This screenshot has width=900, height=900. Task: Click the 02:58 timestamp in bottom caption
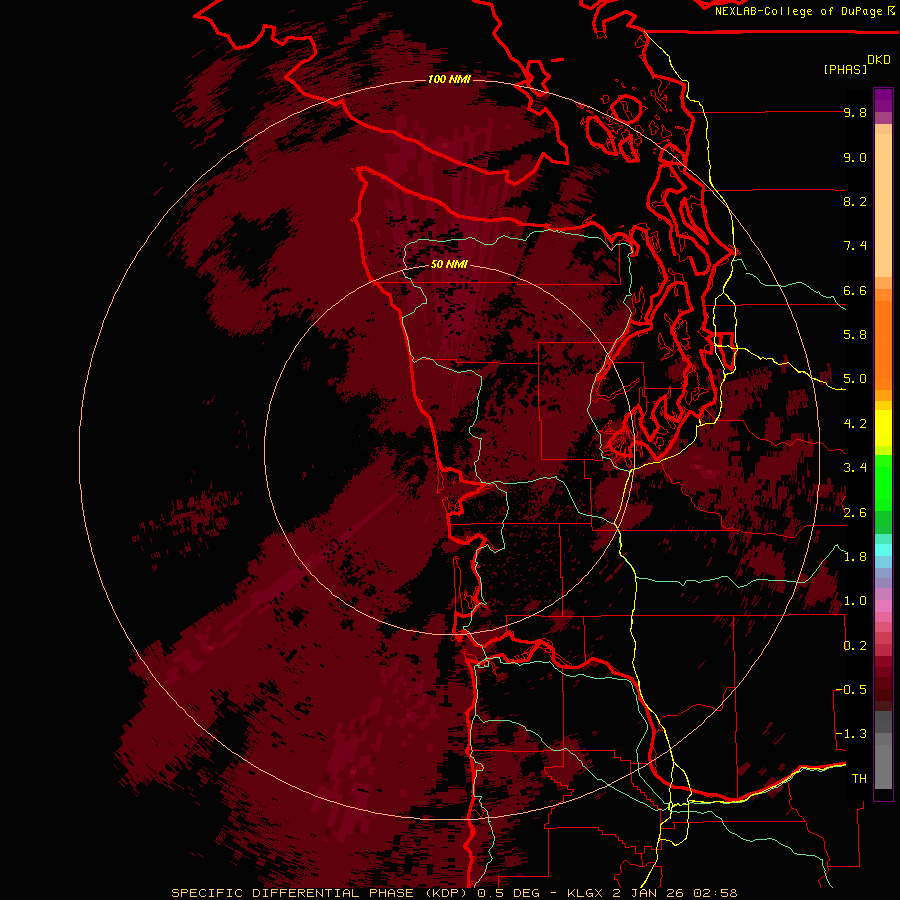coord(715,893)
